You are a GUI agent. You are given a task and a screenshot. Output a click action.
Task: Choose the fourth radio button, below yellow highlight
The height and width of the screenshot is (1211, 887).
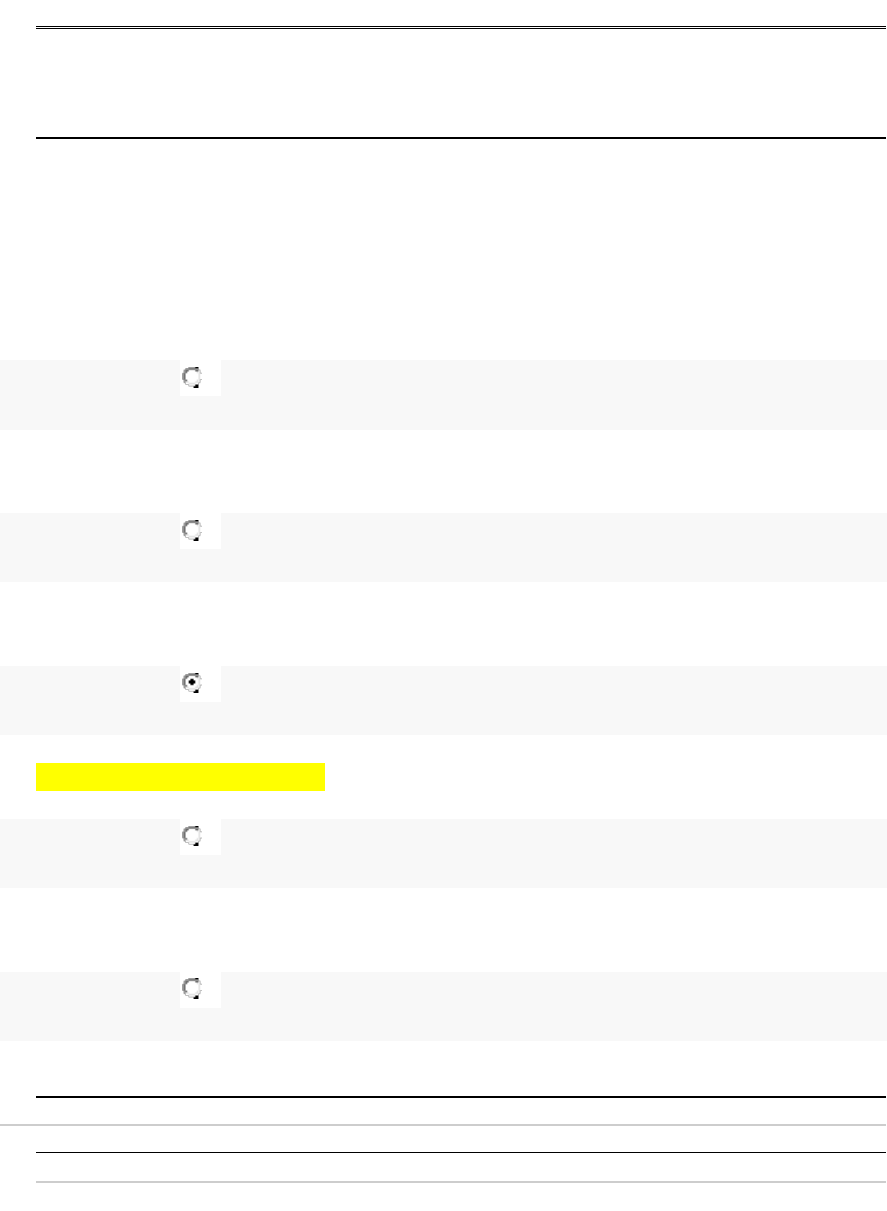(x=192, y=836)
